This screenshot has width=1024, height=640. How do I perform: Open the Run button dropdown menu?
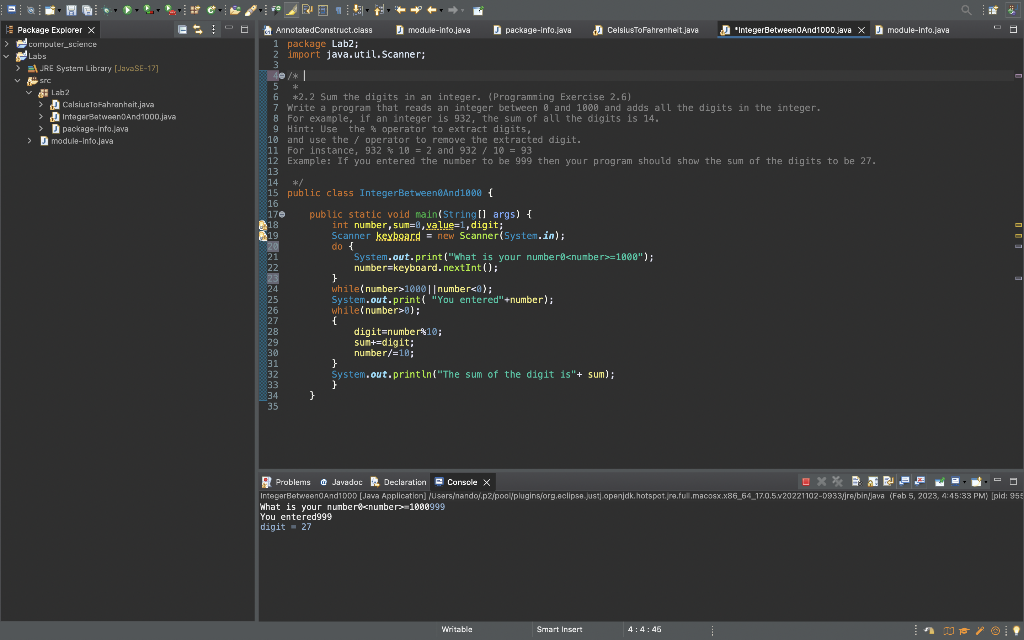(x=136, y=8)
